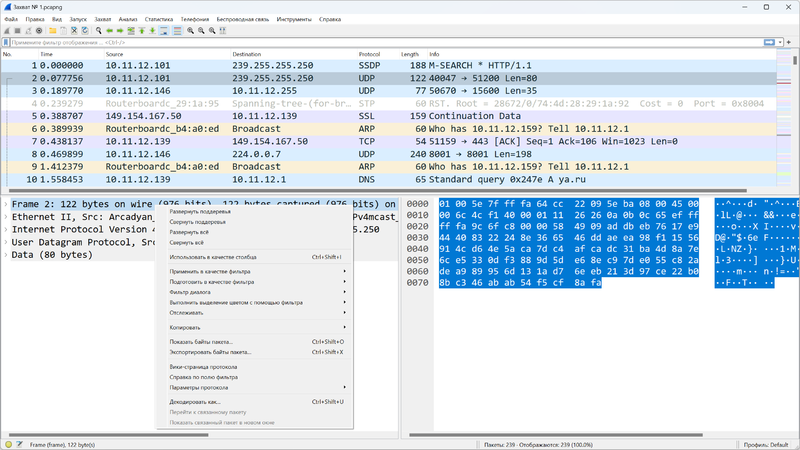Open expert information status icon
This screenshot has height=450, width=800.
pyautogui.click(x=8, y=444)
